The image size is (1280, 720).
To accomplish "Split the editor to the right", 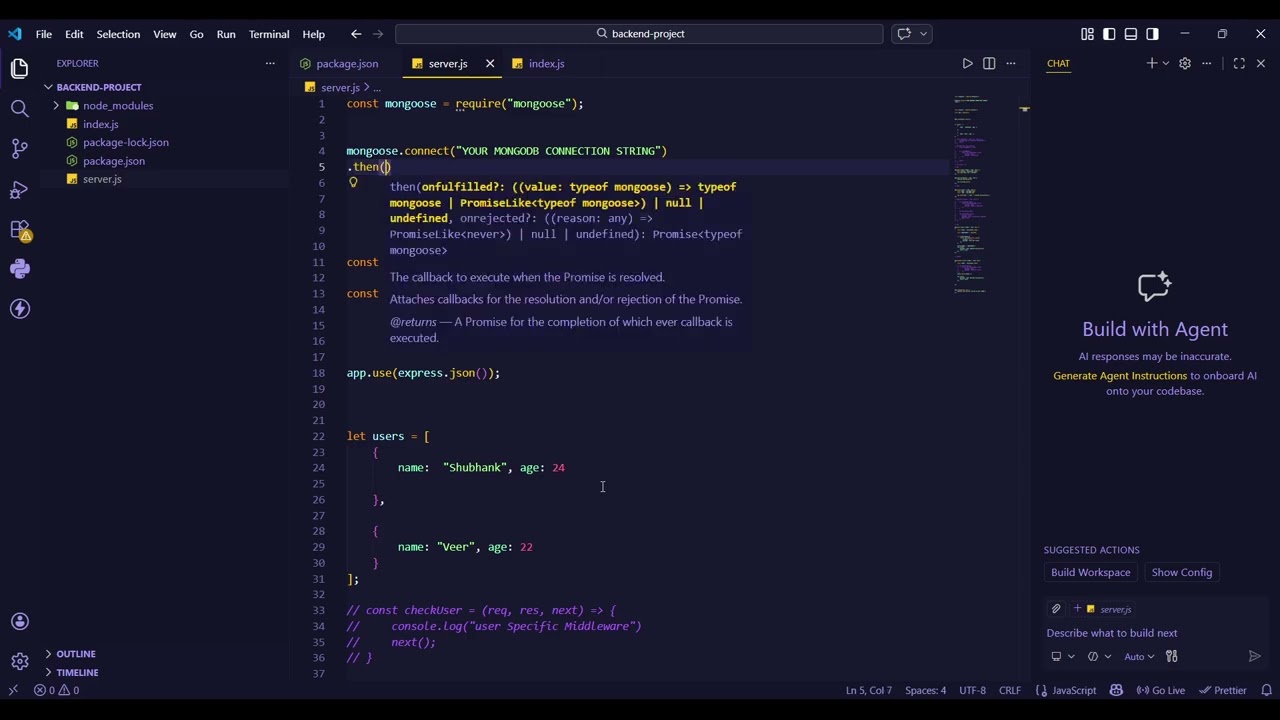I will coord(989,63).
